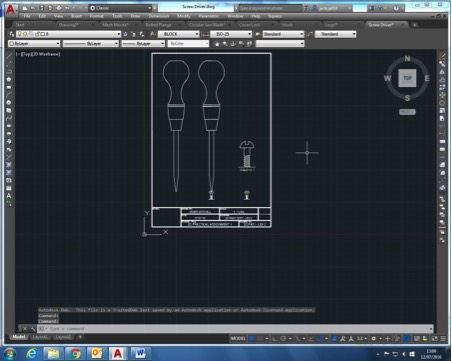Toggle the polar tracking status button
Screen dimensions: 452x361
point(283,339)
